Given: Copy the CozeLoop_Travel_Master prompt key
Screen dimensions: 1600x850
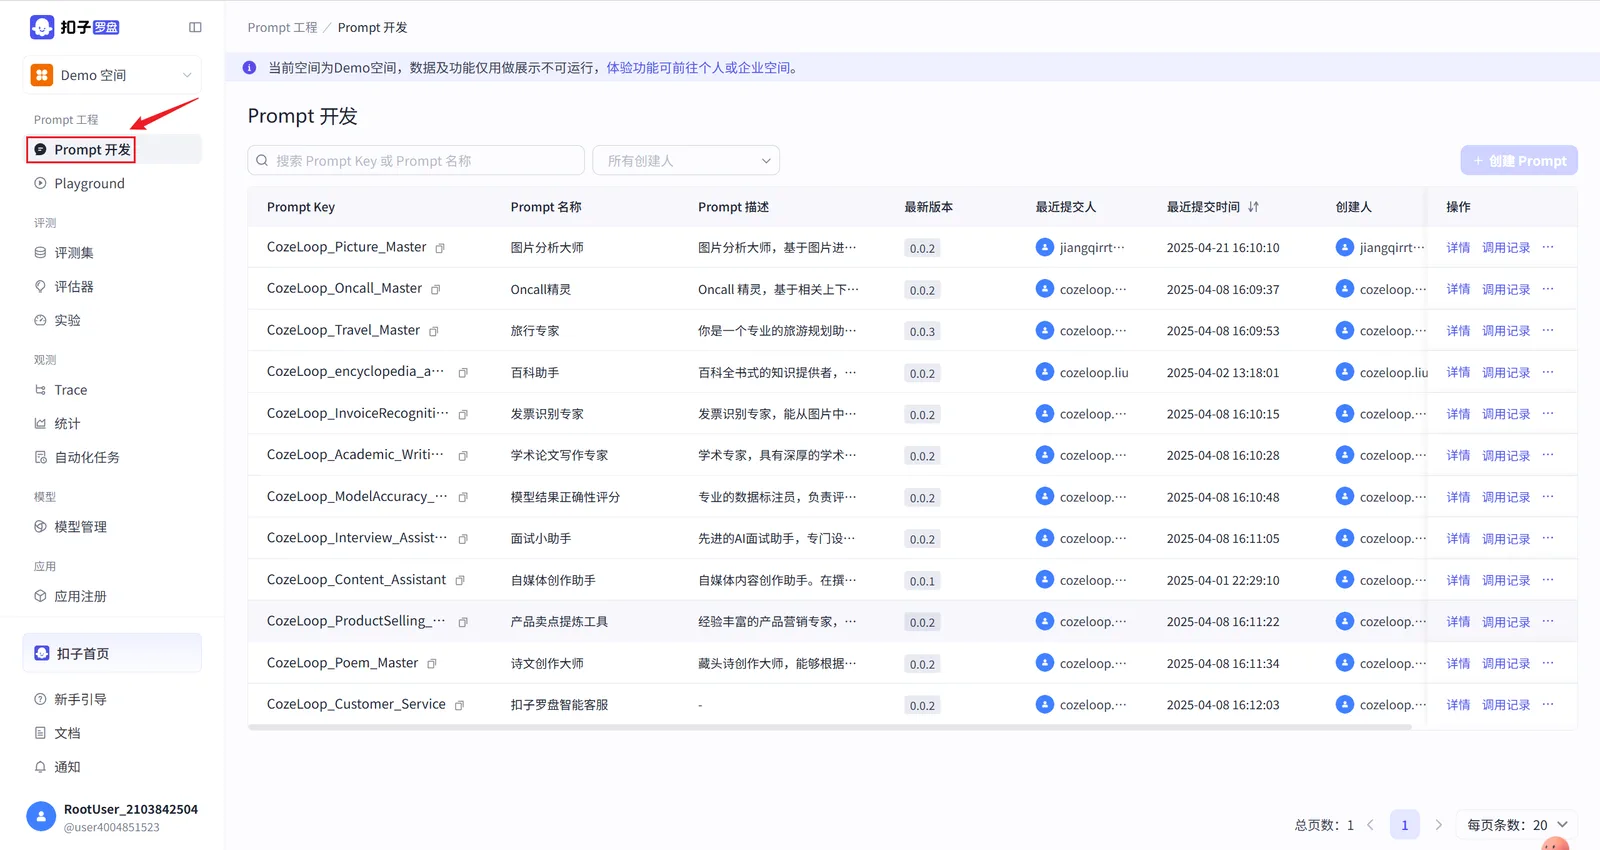Looking at the screenshot, I should click(433, 331).
